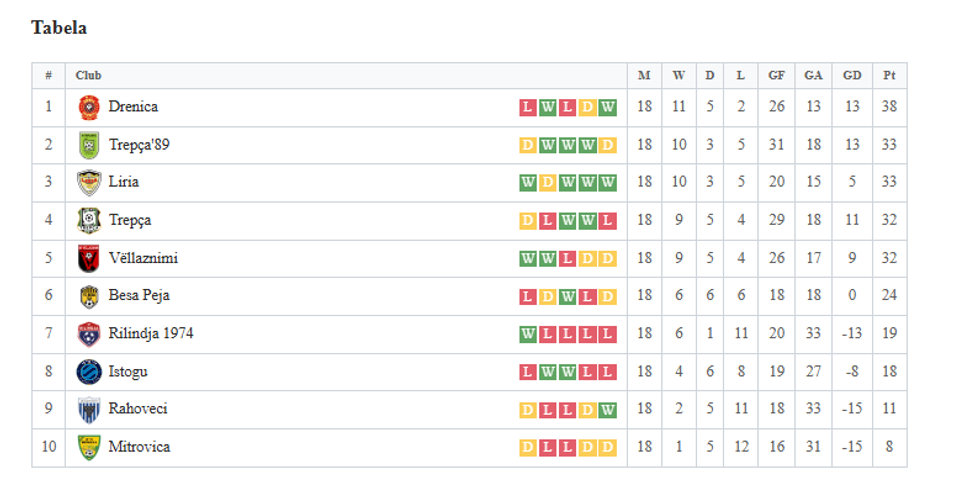The width and height of the screenshot is (980, 481).
Task: Click the Drenica club crest icon
Action: click(89, 107)
